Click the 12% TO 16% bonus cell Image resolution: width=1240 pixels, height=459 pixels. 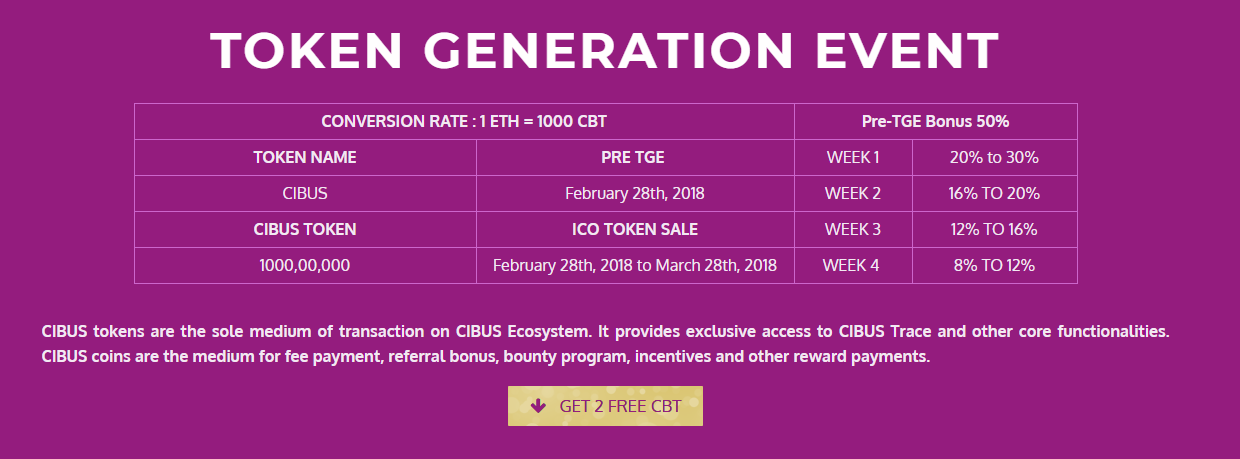[994, 229]
